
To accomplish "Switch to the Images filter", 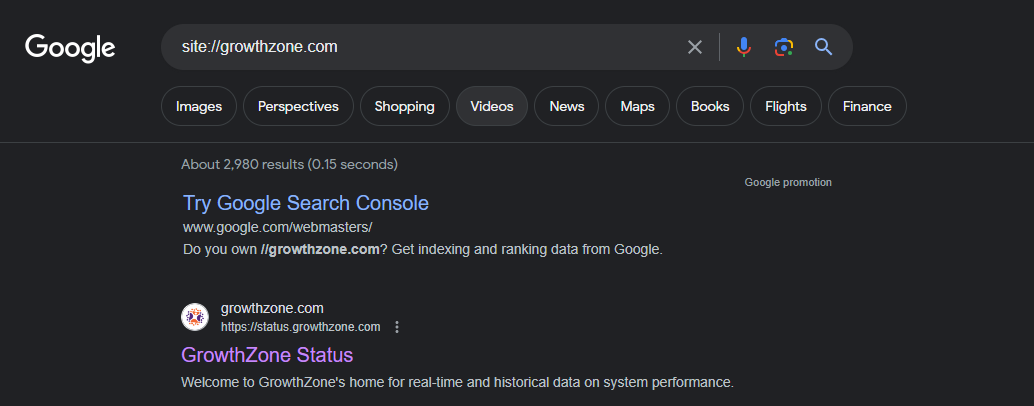I will tap(199, 106).
